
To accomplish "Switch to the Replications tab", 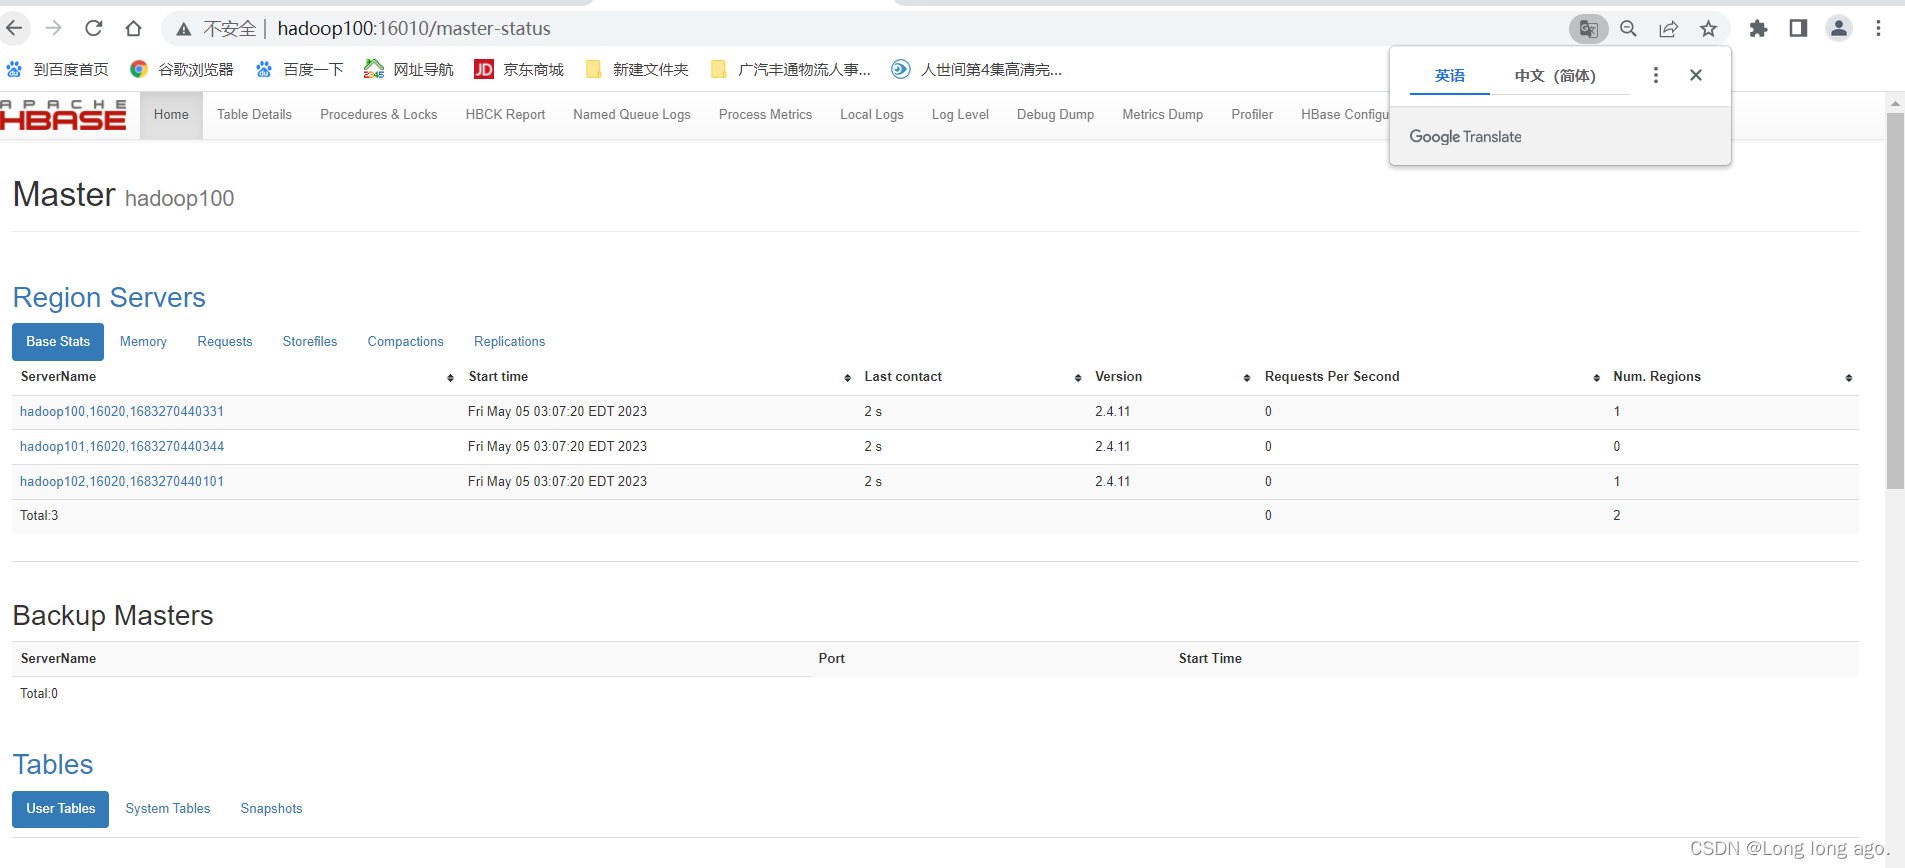I will 509,342.
